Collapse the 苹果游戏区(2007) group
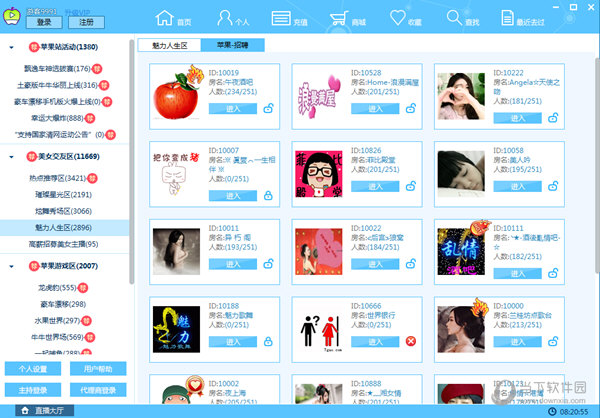600x418 pixels. click(11, 266)
